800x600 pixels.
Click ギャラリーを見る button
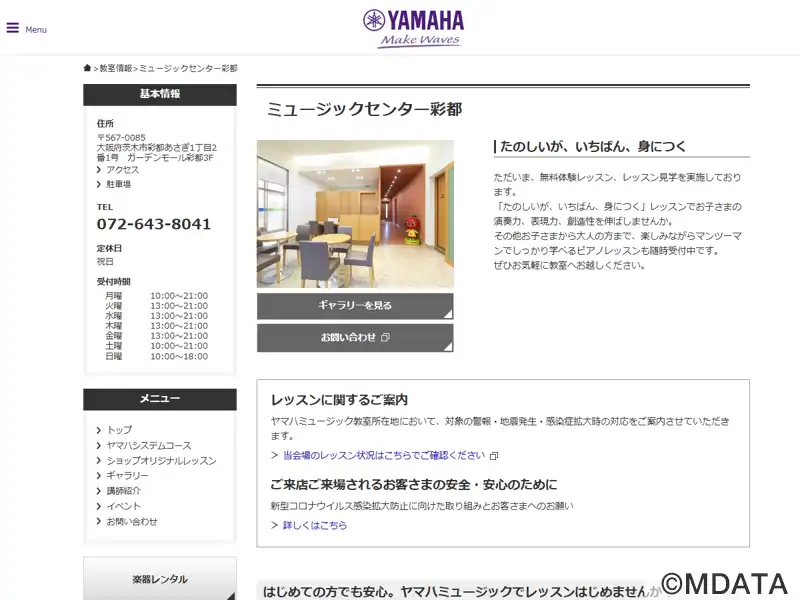tap(355, 306)
